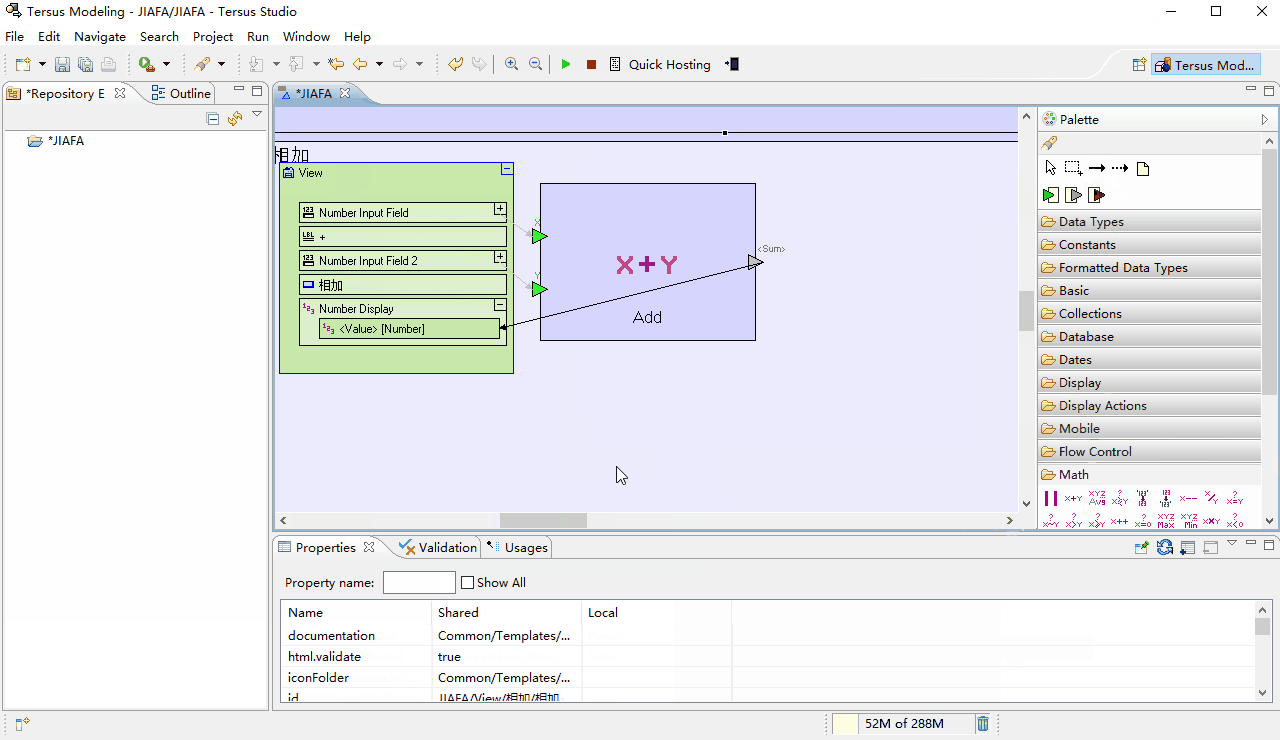The height and width of the screenshot is (740, 1280).
Task: Select the green Trigger slot tool
Action: 1051,195
